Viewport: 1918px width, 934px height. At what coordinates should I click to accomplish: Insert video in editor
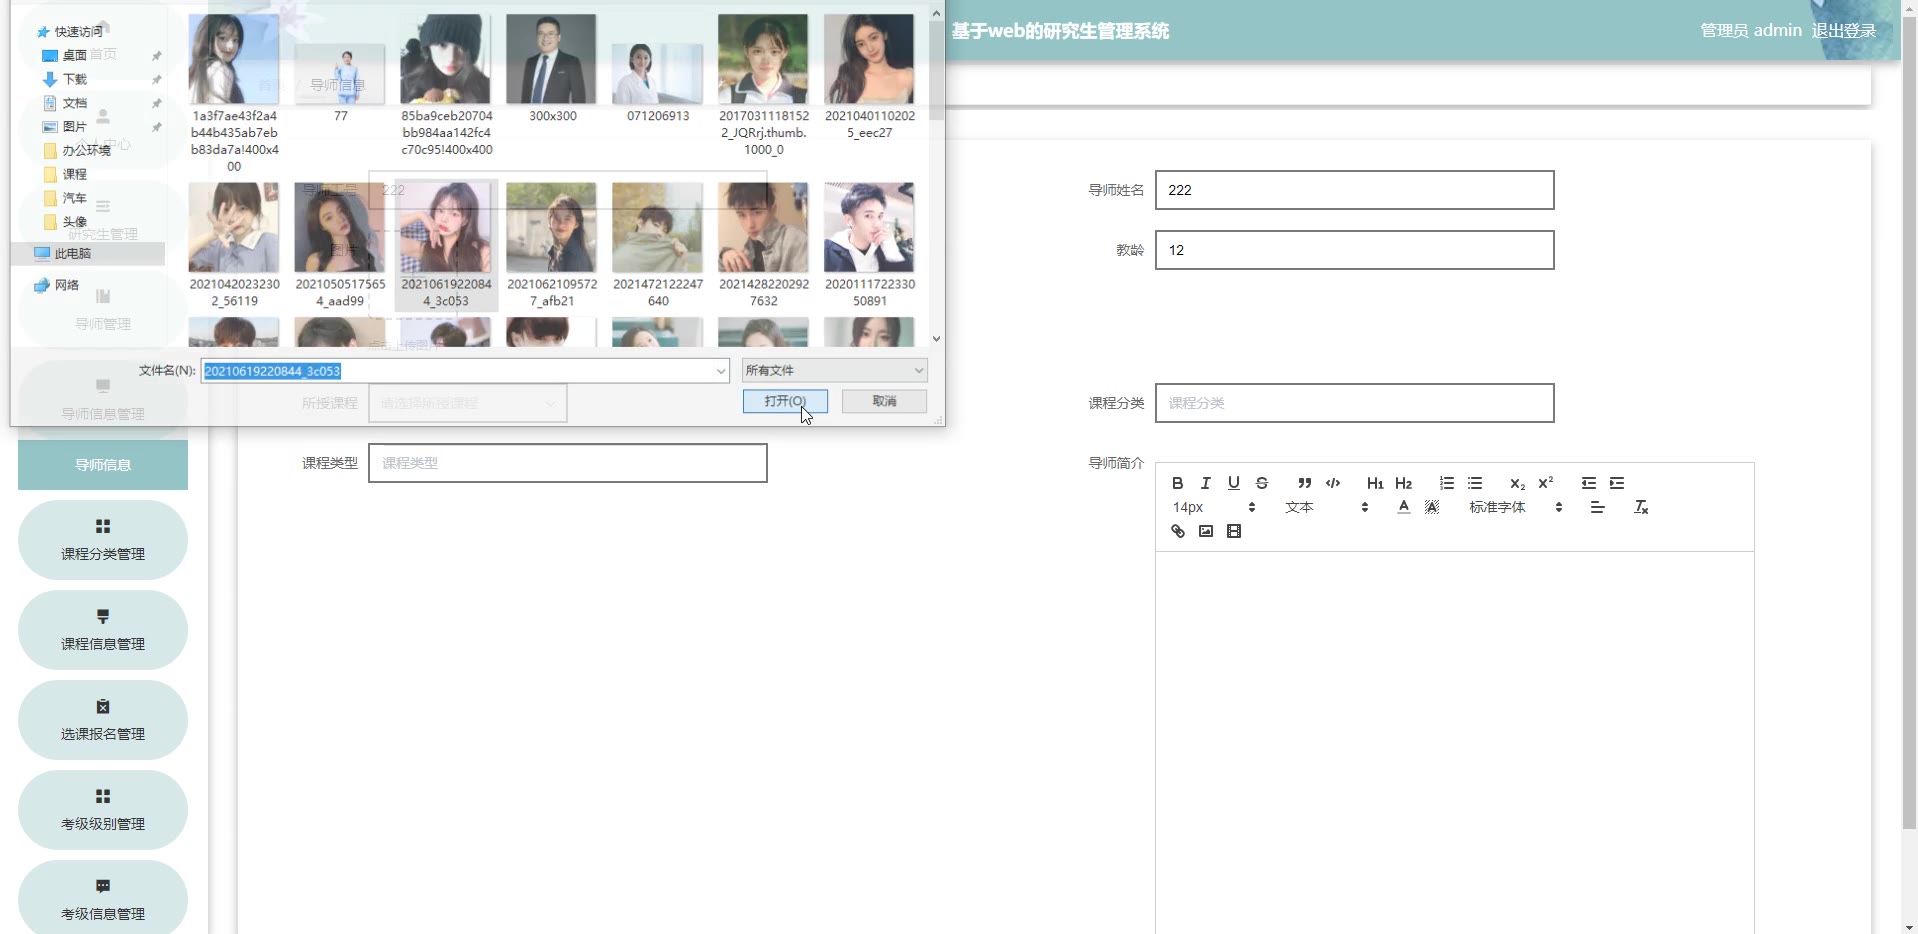click(1233, 531)
